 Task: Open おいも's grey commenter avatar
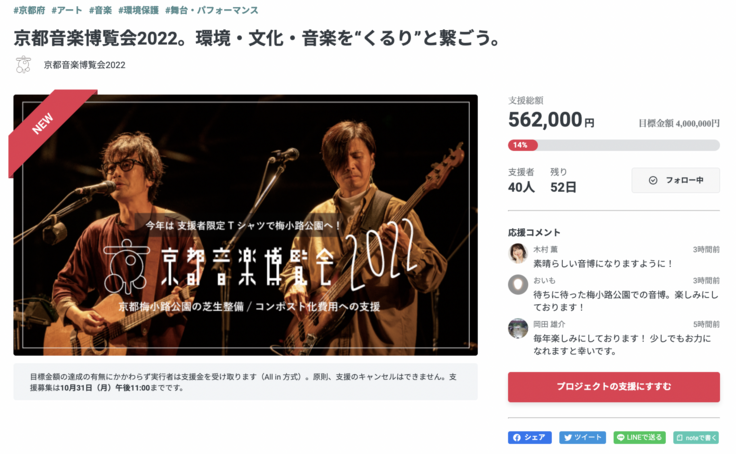518,285
